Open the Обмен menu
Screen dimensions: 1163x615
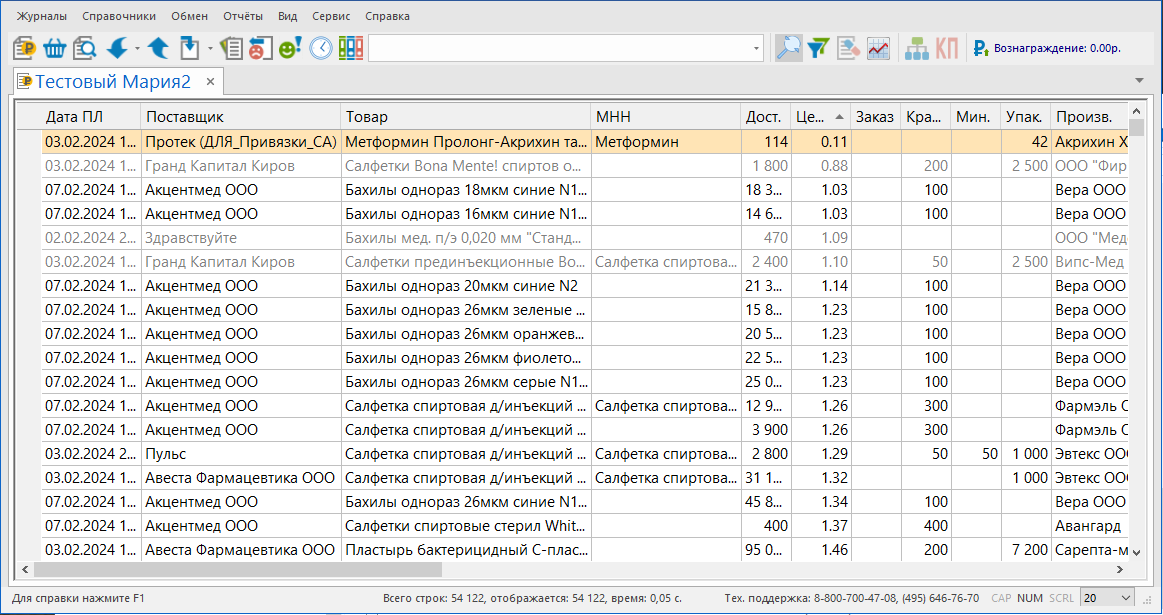(x=189, y=16)
